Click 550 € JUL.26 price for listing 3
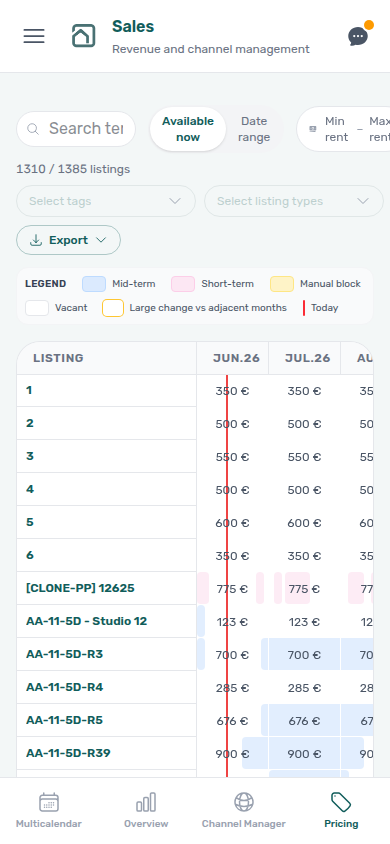The image size is (390, 844). (304, 457)
